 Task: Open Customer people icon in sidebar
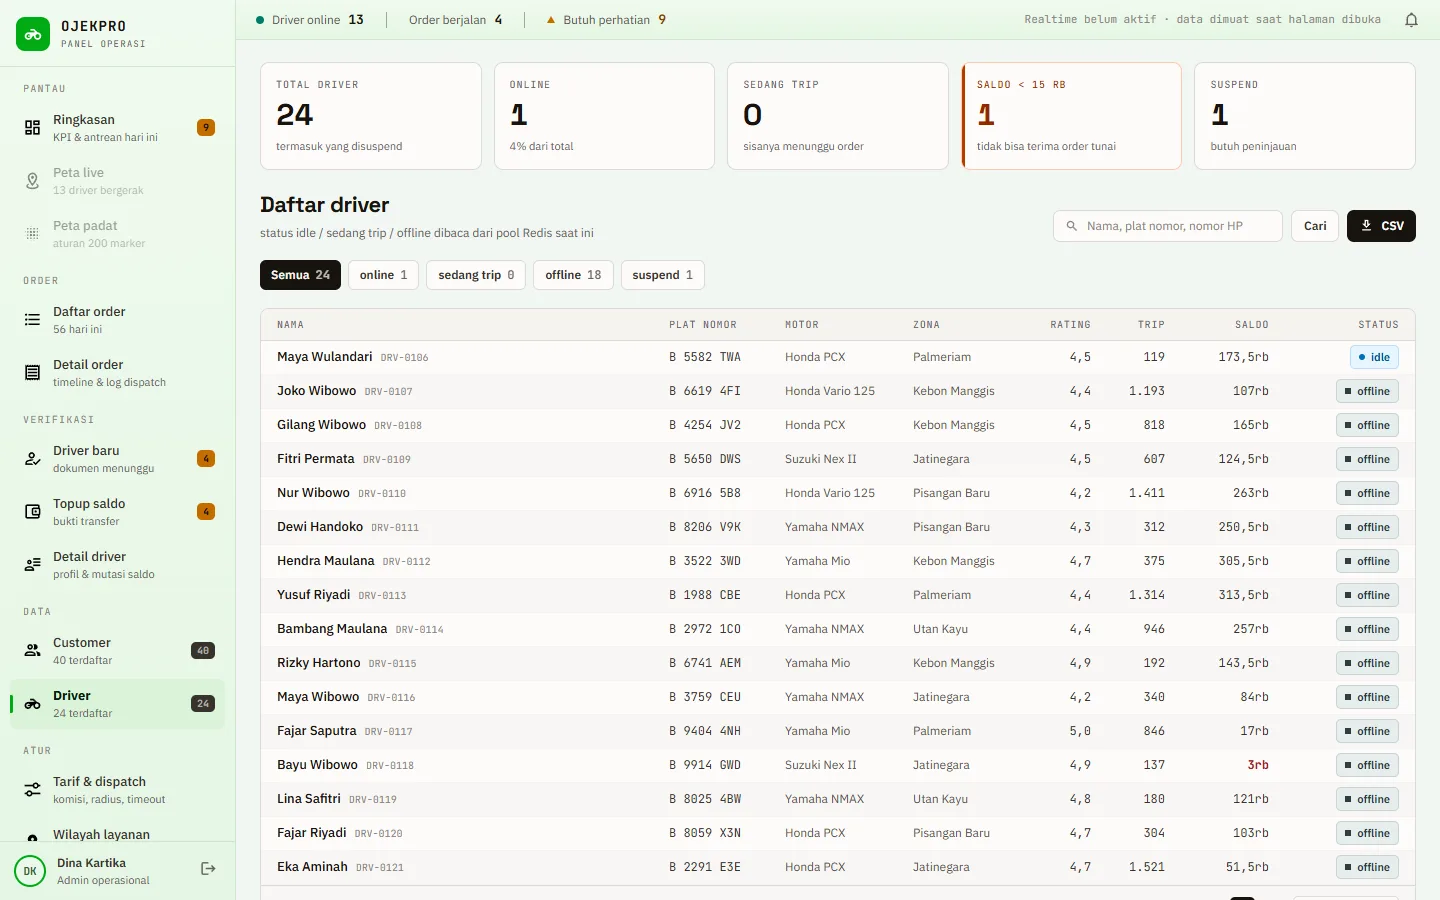coord(33,651)
